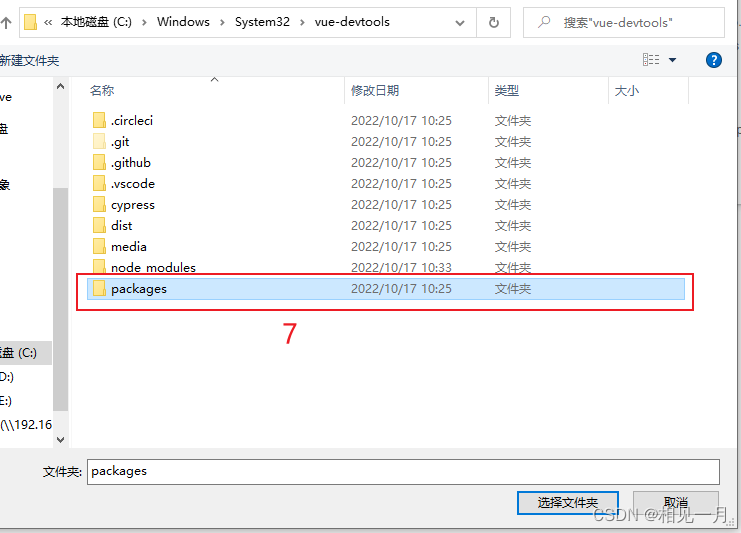Select network location \\192.16 in navigation
The width and height of the screenshot is (741, 533).
[x=26, y=425]
